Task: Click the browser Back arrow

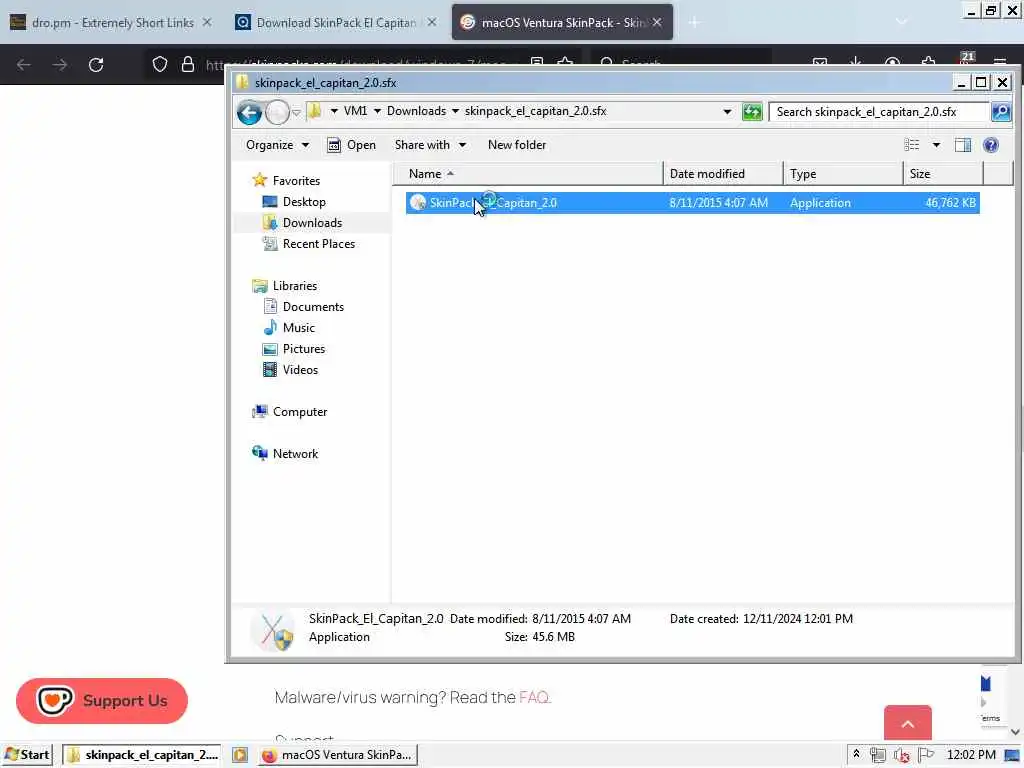Action: pos(24,65)
